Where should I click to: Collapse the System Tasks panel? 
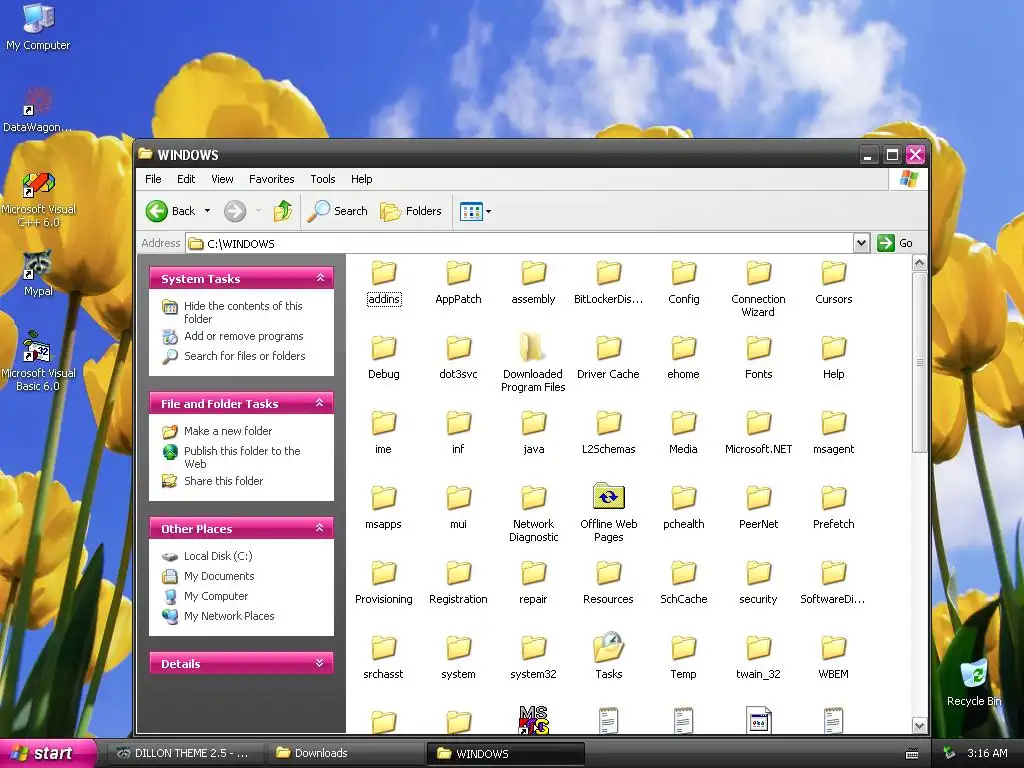coord(320,278)
